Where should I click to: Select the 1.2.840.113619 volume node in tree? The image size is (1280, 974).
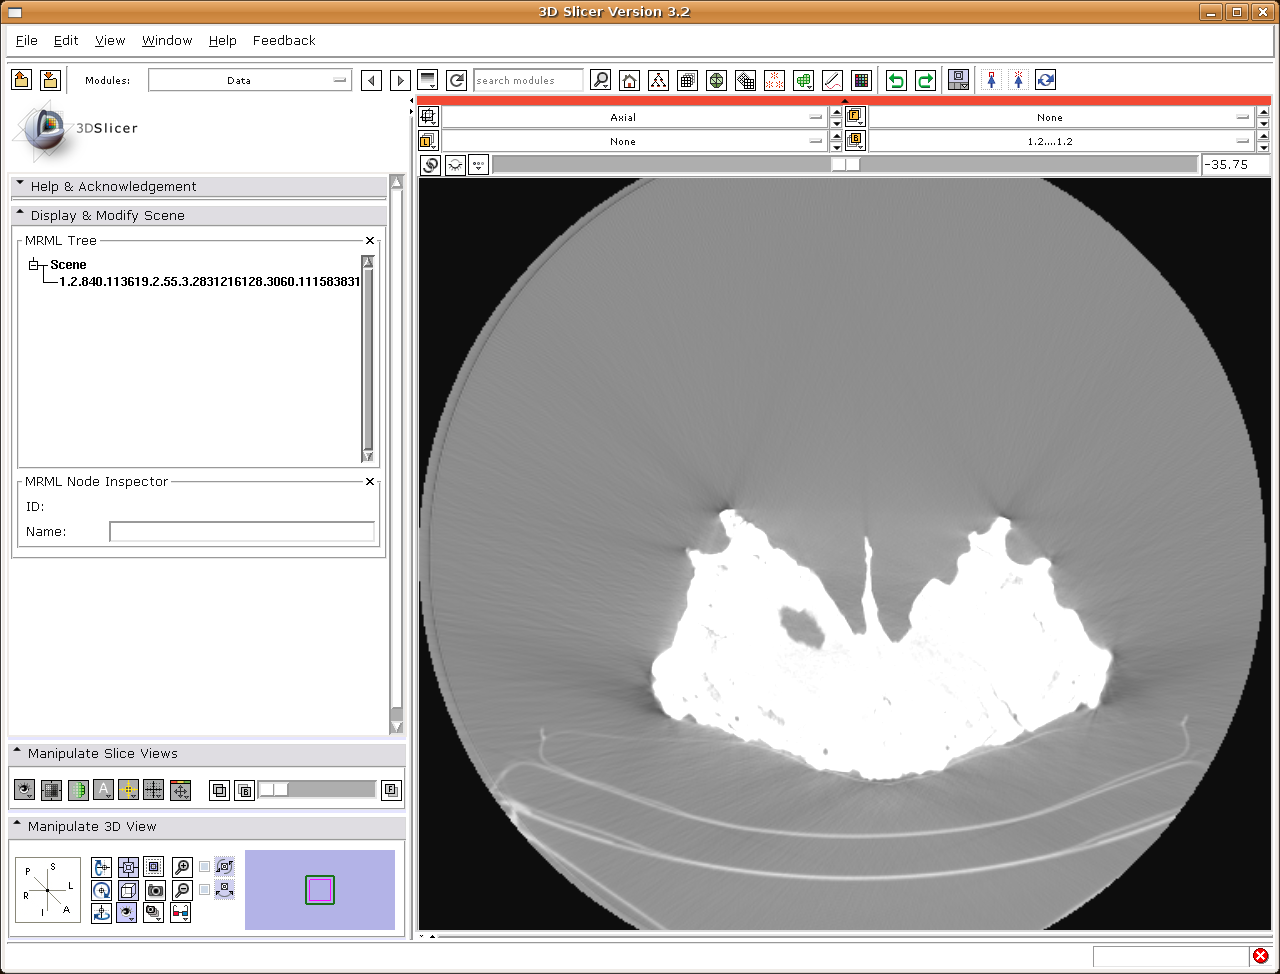tap(209, 282)
